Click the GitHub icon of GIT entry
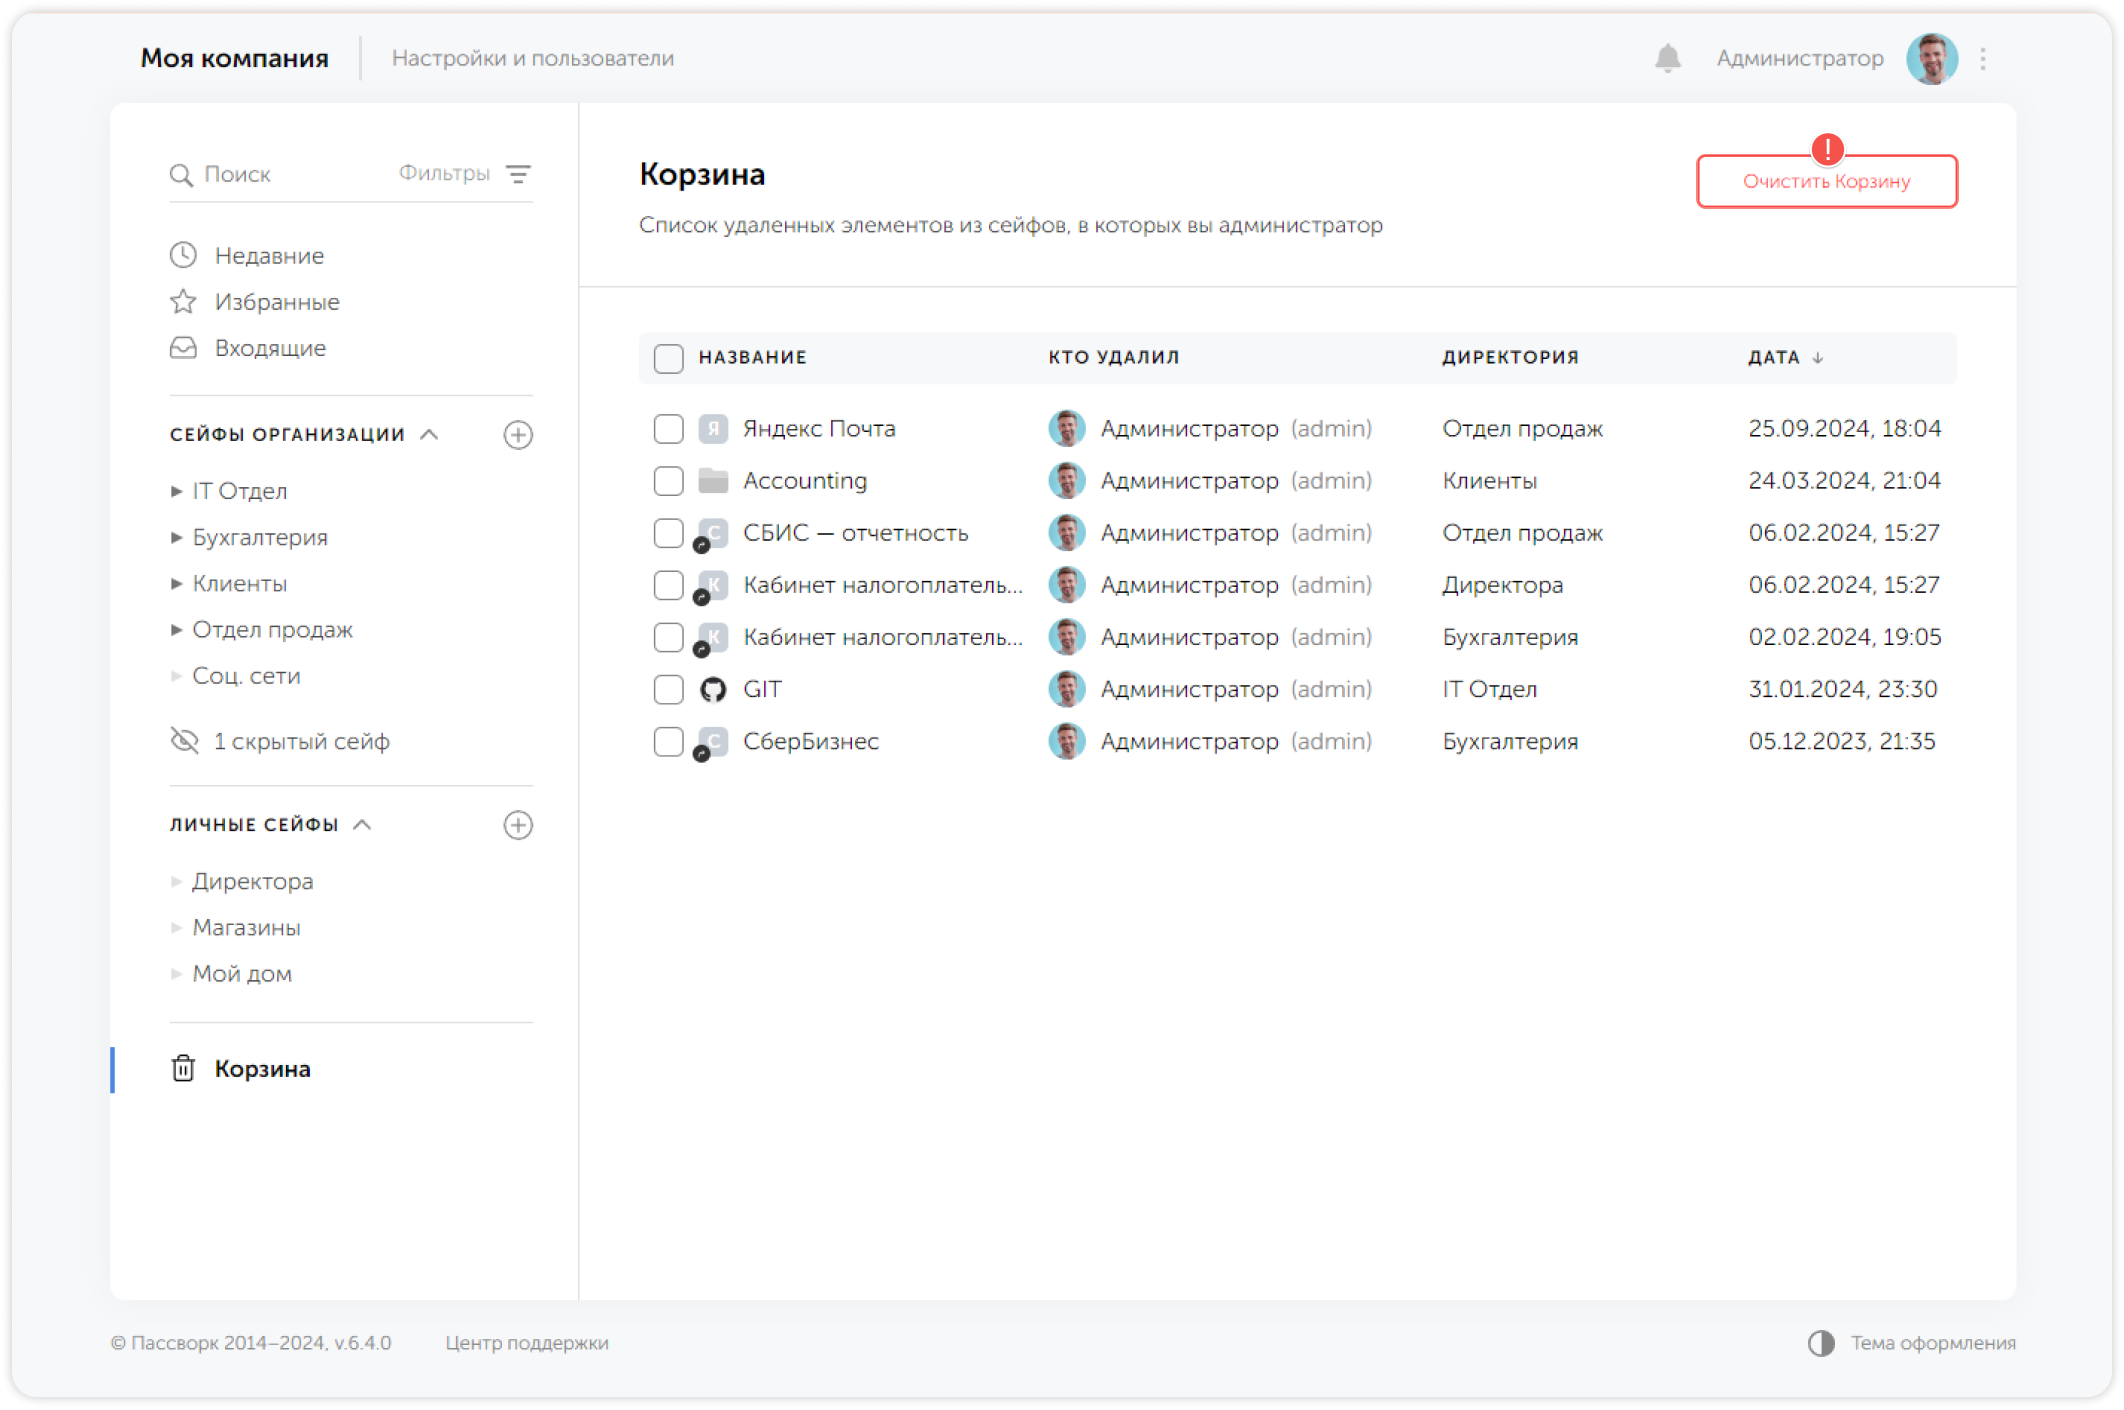Image resolution: width=2124 pixels, height=1410 pixels. pyautogui.click(x=713, y=689)
